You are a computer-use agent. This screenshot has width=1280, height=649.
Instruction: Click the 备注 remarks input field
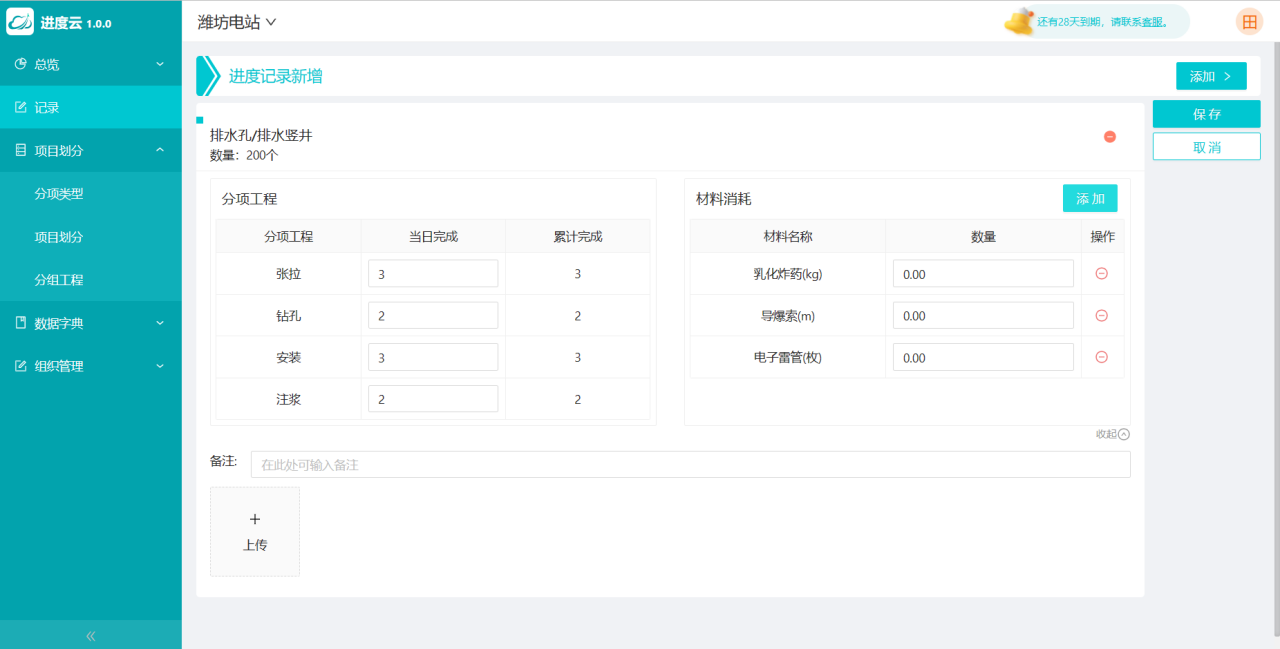point(690,465)
